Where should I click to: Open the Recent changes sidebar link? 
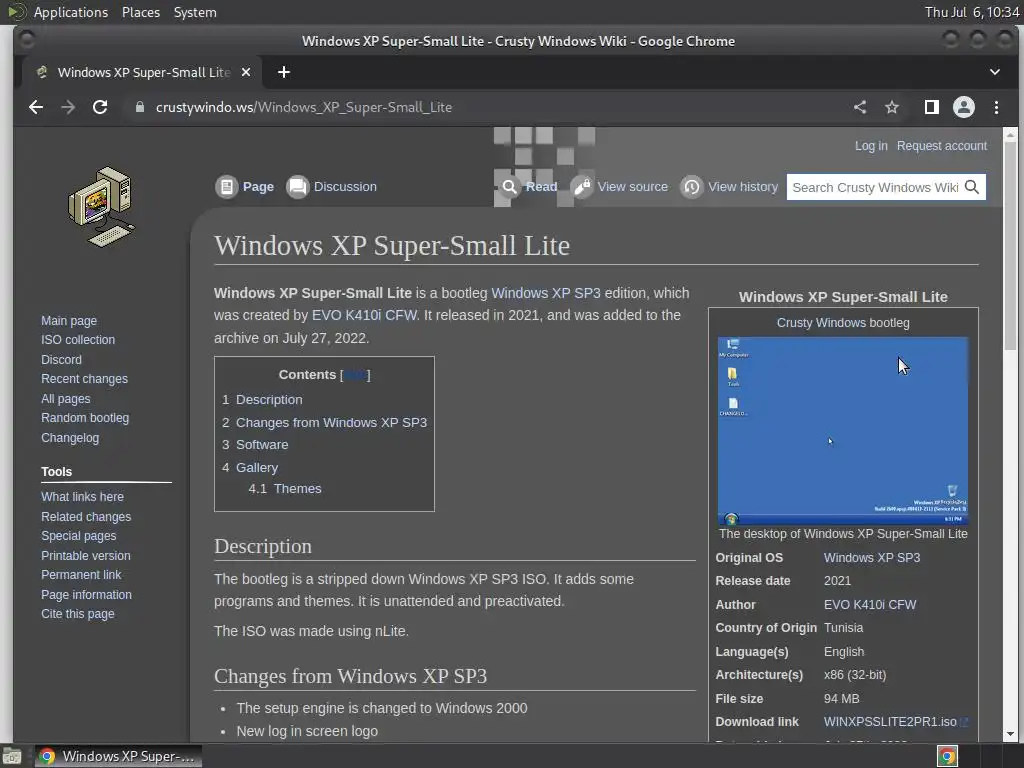pos(84,379)
